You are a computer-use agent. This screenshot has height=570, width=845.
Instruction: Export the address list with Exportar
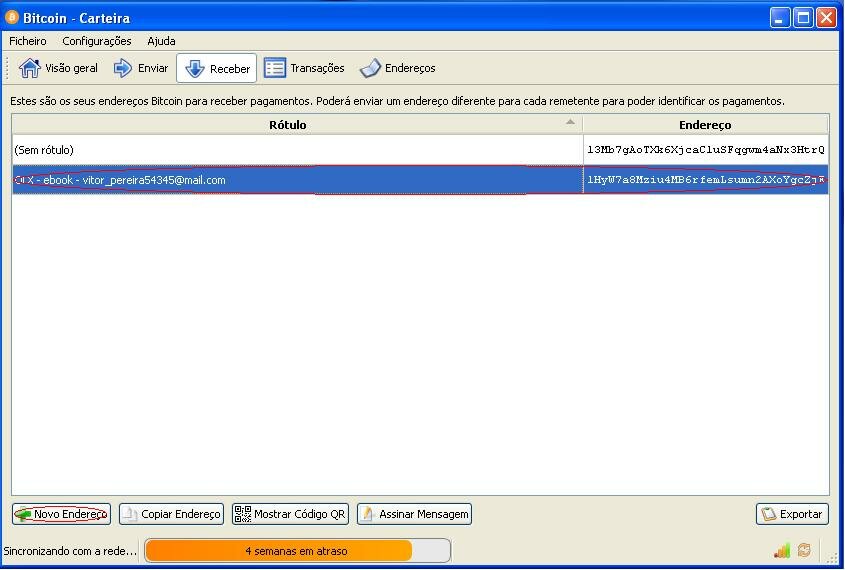point(792,514)
